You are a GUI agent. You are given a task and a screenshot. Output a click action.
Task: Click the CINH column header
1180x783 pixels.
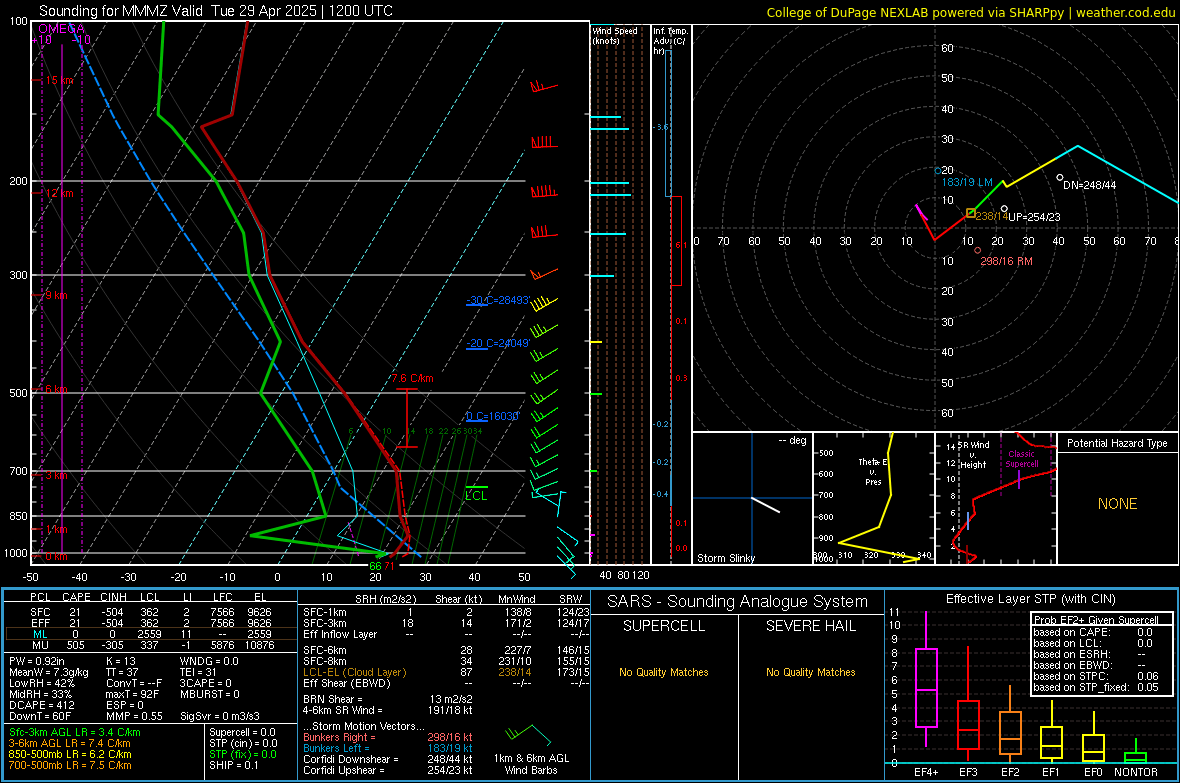click(x=113, y=597)
